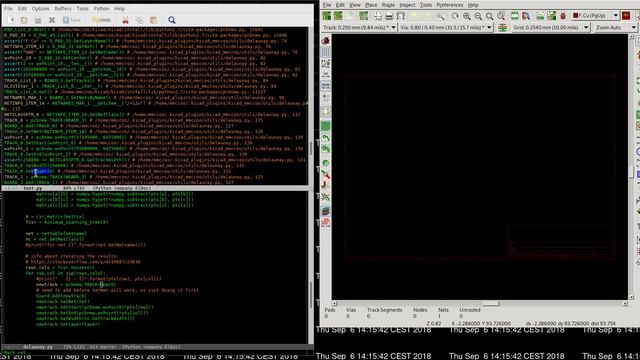Click the Emacs upper window scrollbar
This screenshot has width=640, height=360.
coord(311,106)
